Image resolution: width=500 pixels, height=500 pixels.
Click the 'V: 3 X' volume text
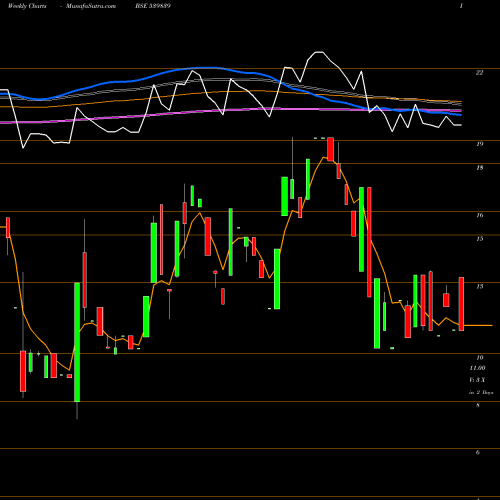pos(477,380)
